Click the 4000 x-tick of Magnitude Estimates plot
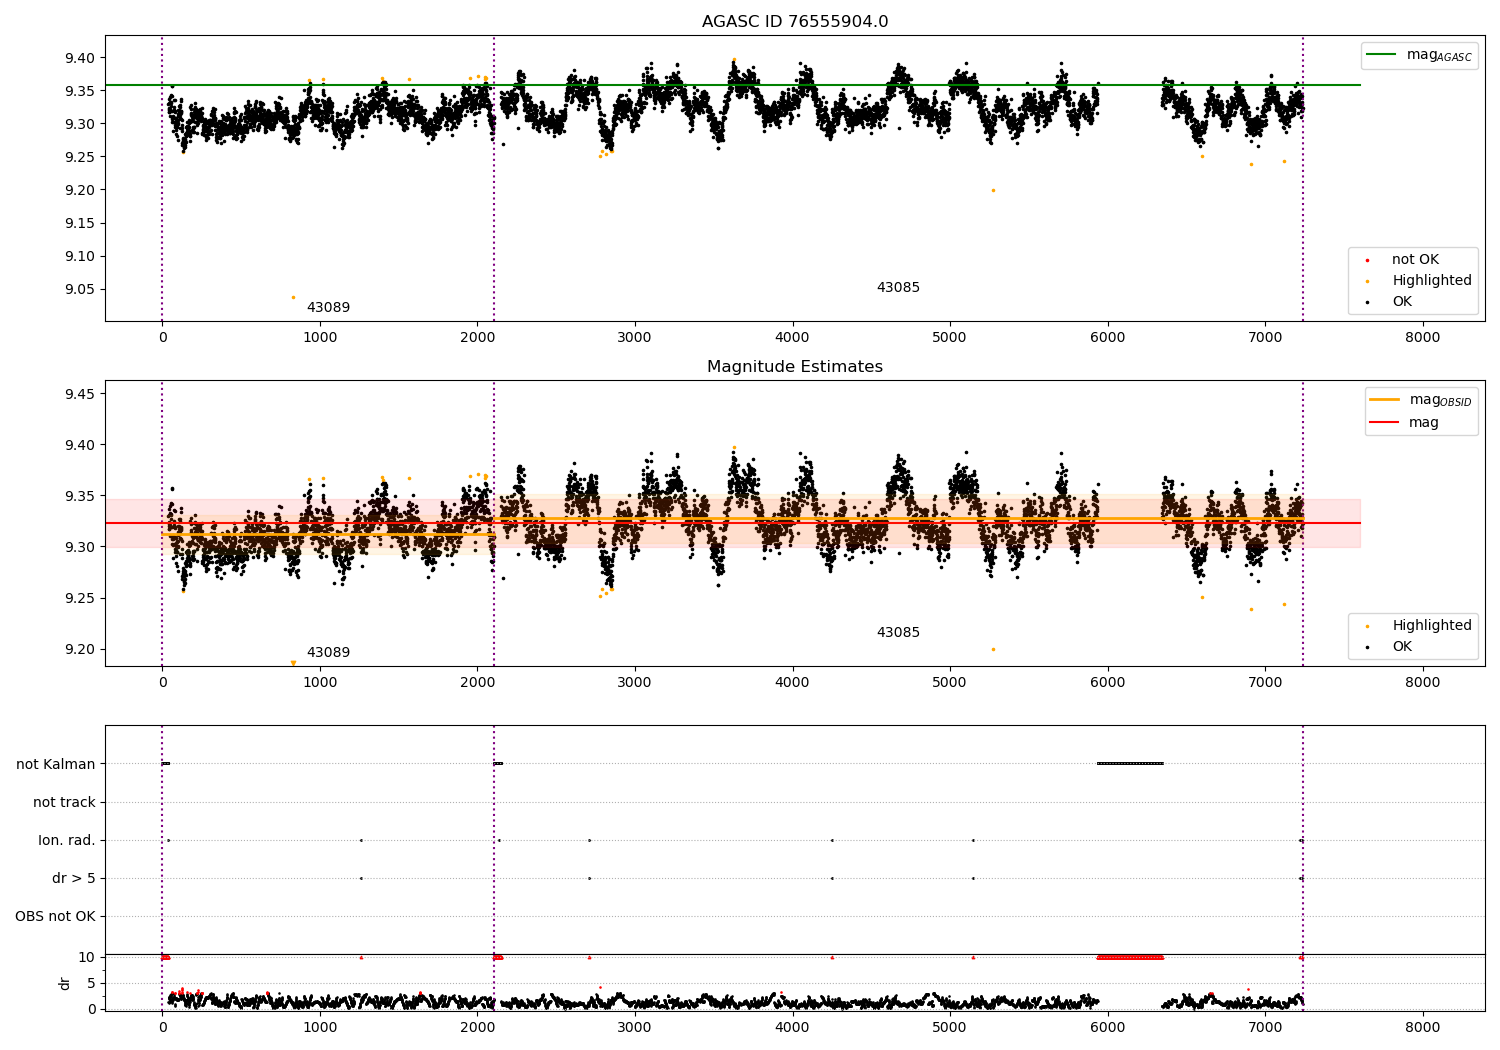This screenshot has height=1050, width=1500. 793,683
